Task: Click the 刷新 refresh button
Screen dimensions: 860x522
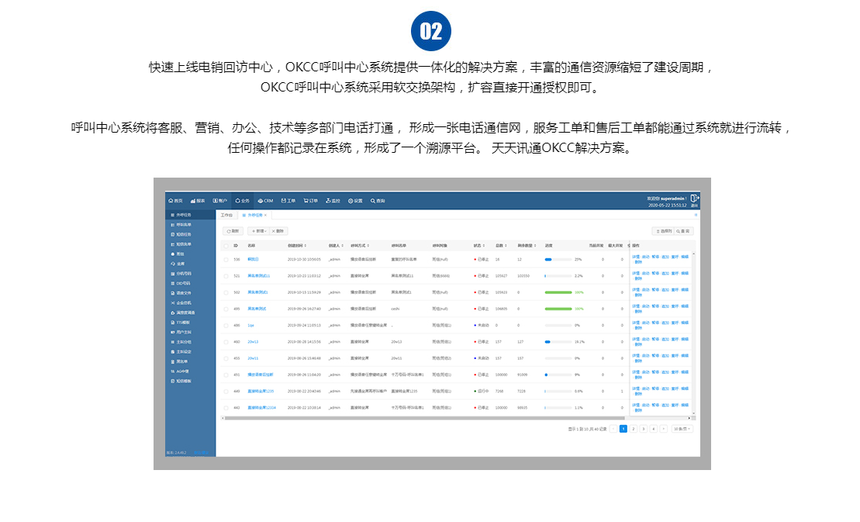Action: point(233,231)
